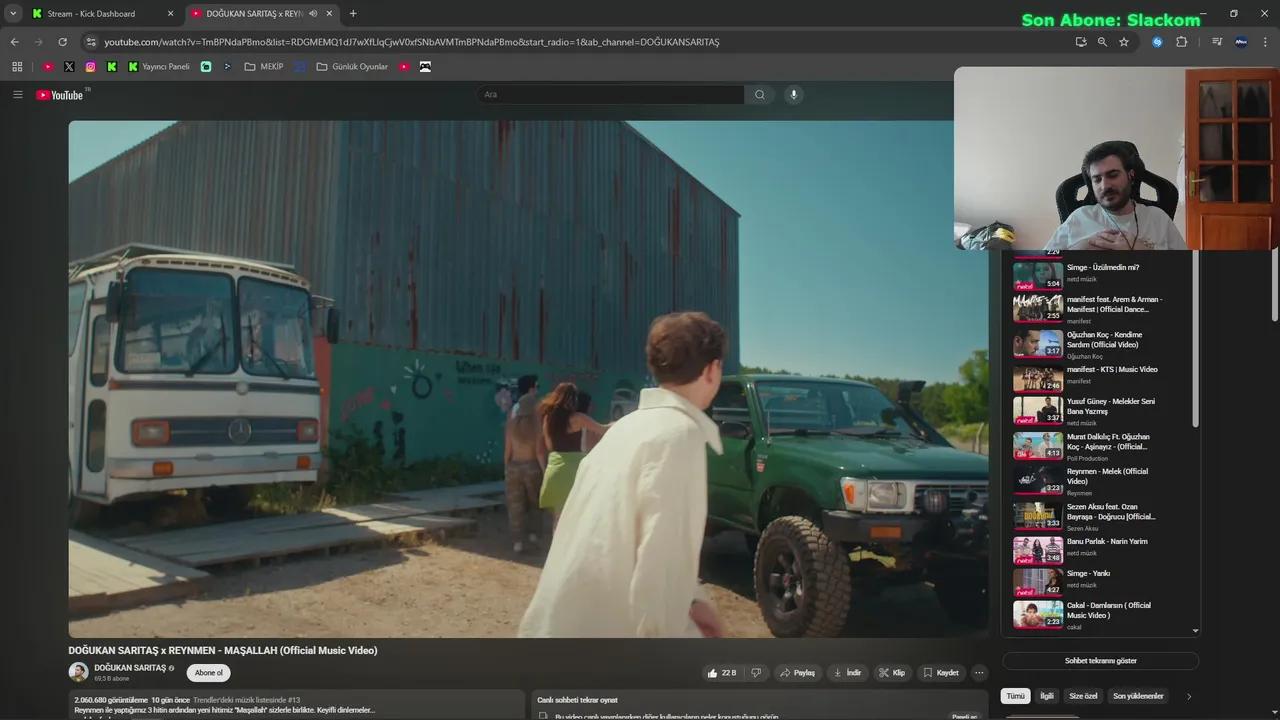This screenshot has width=1280, height=720.
Task: Click the browser address bar URL
Action: 412,42
